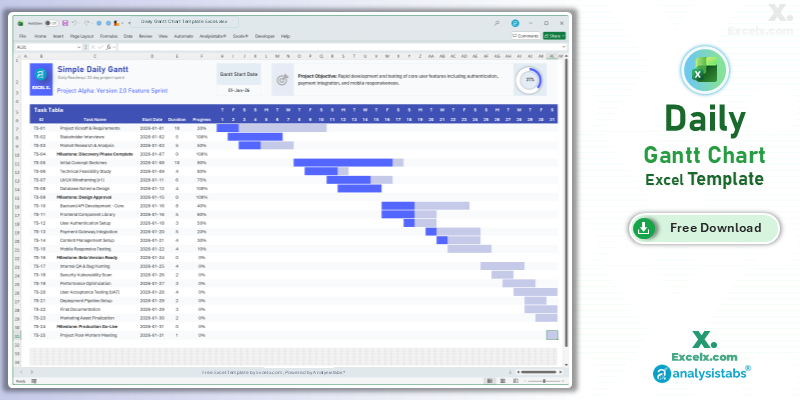Switch to the Formulas ribbon tab
The image size is (800, 400).
pyautogui.click(x=109, y=35)
